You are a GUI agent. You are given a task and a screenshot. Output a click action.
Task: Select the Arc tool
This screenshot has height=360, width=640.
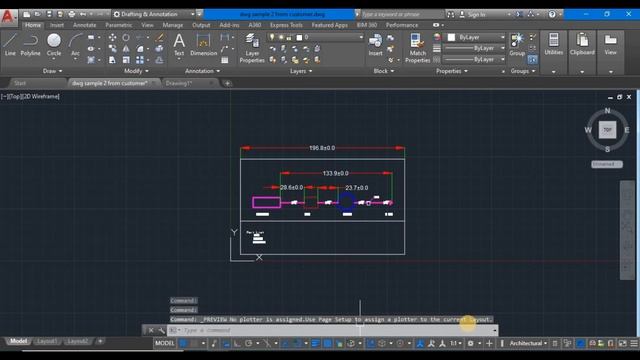(75, 45)
